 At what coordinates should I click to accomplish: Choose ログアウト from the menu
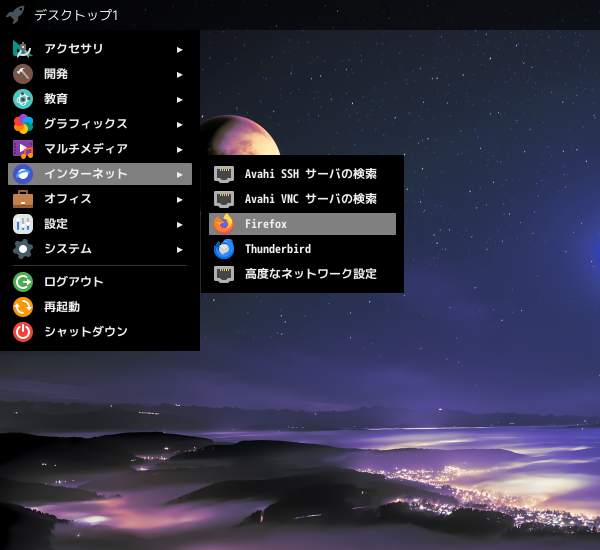coord(100,282)
